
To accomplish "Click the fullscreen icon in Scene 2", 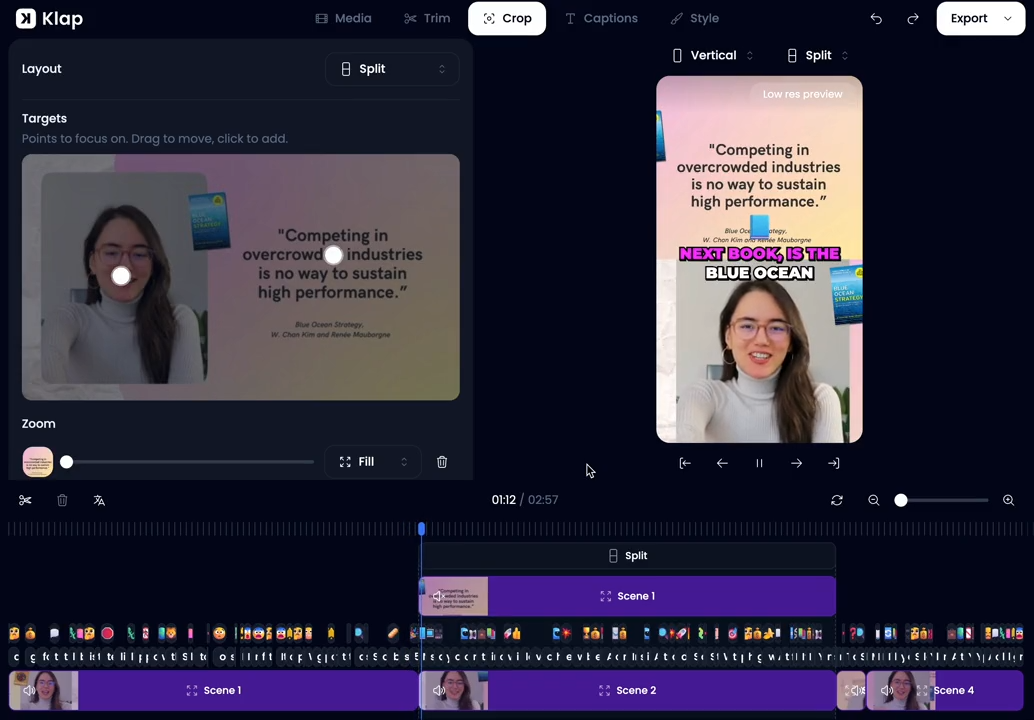I will click(x=604, y=690).
